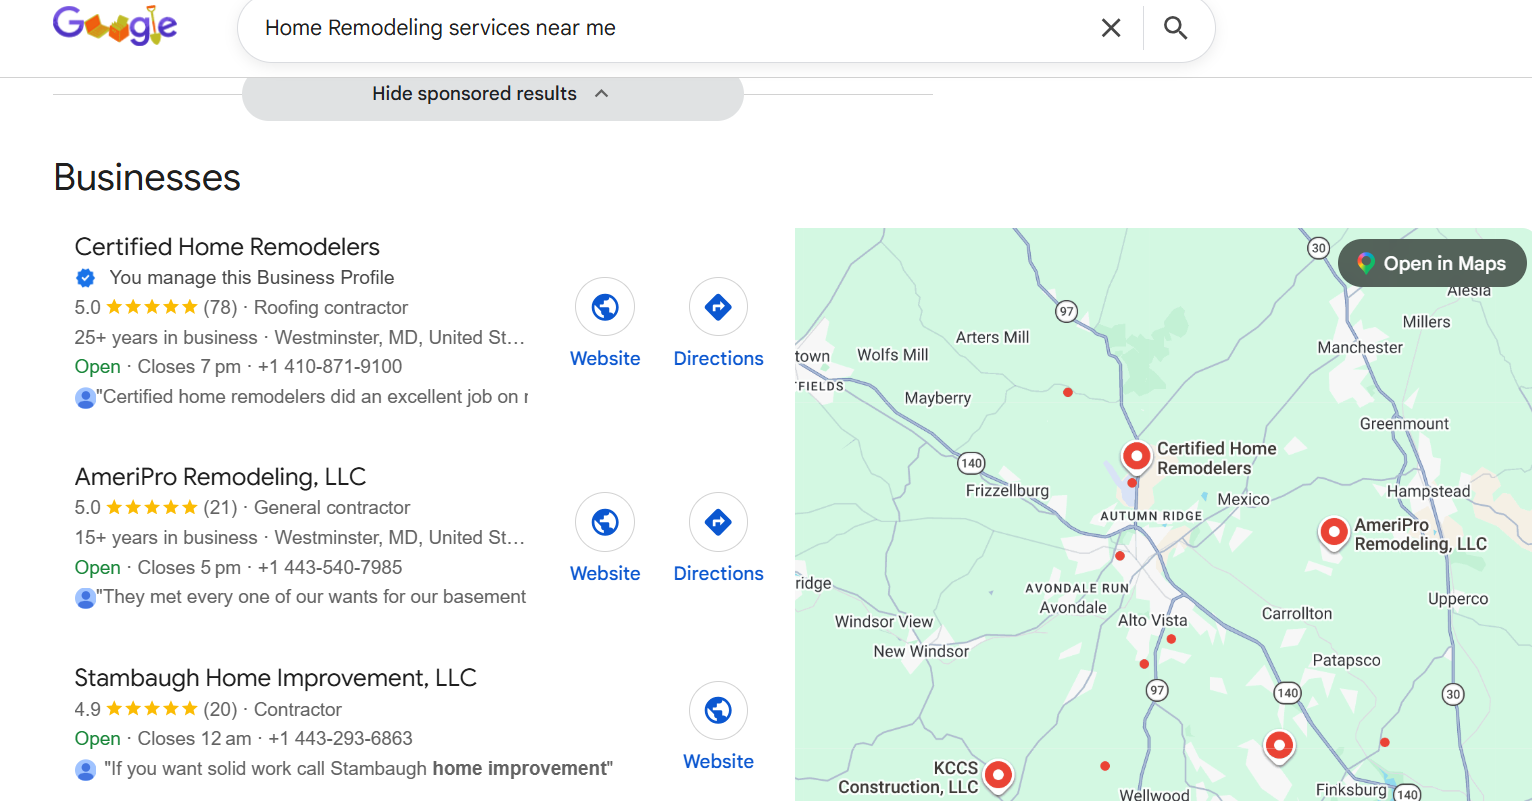Open Directions icon for Certified Home Remodelers
Screen dimensions: 1532x801
718,307
